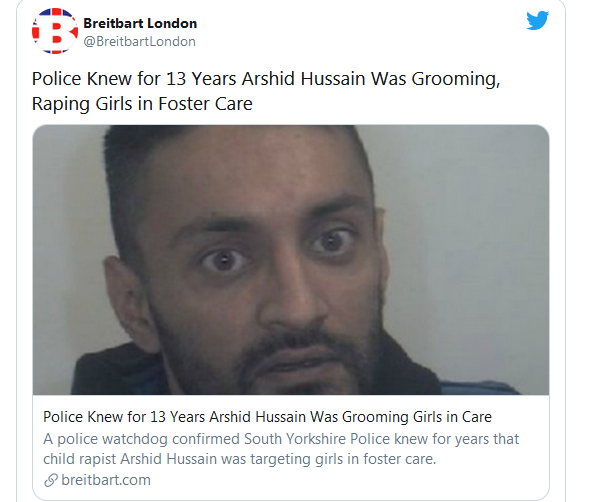Viewport: 589px width, 502px height.
Task: Click the article preview mugshot image
Action: [x=291, y=260]
